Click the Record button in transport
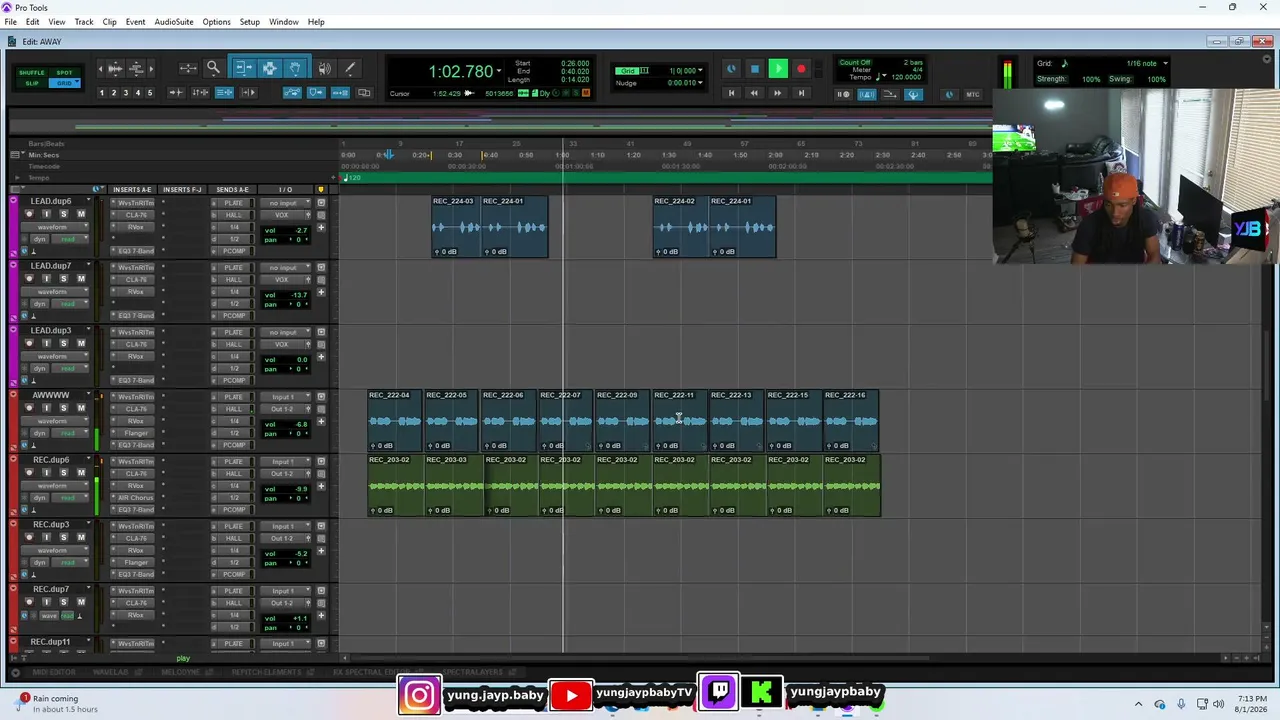Viewport: 1280px width, 720px height. click(x=801, y=69)
